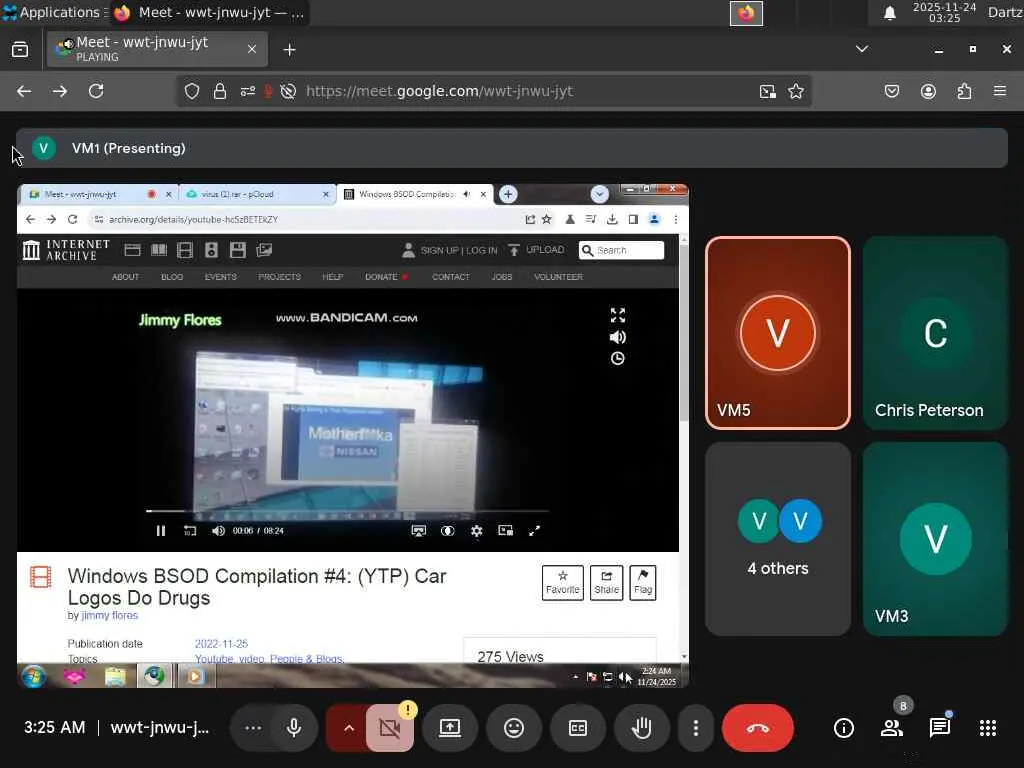Click Flag button on the archive page
This screenshot has height=768, width=1024.
click(643, 582)
